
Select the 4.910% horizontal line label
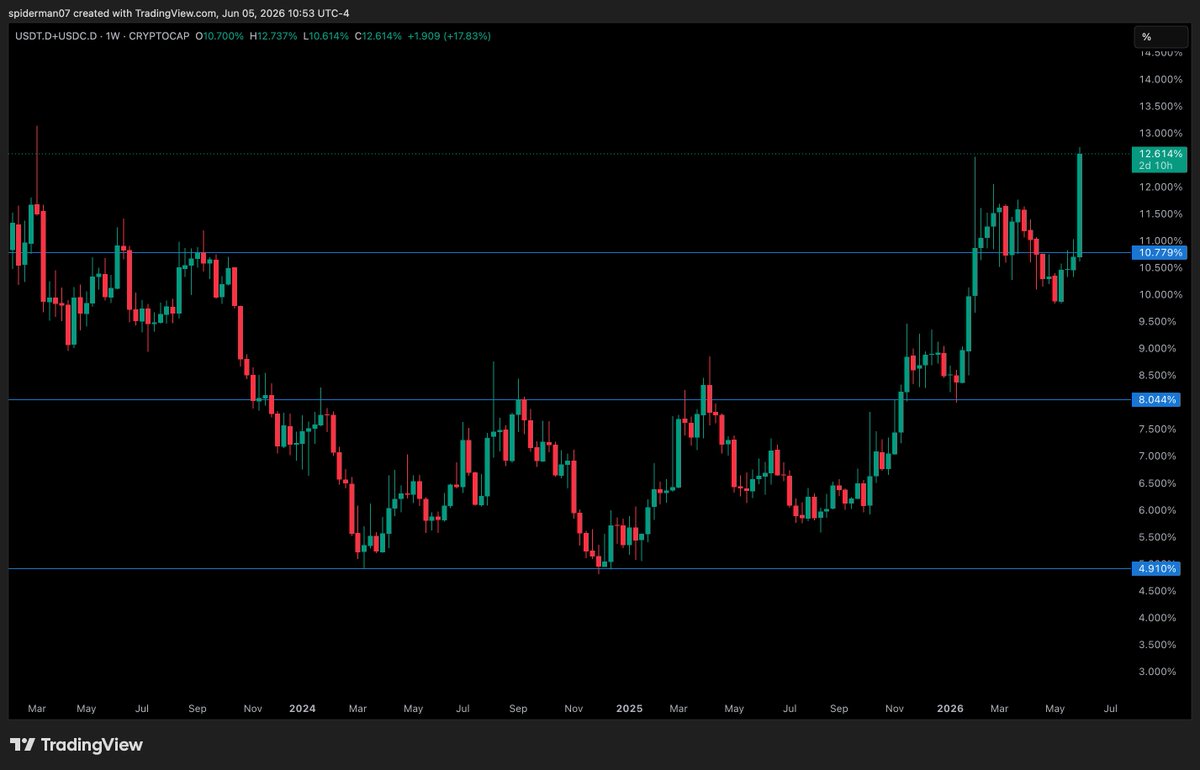1158,568
